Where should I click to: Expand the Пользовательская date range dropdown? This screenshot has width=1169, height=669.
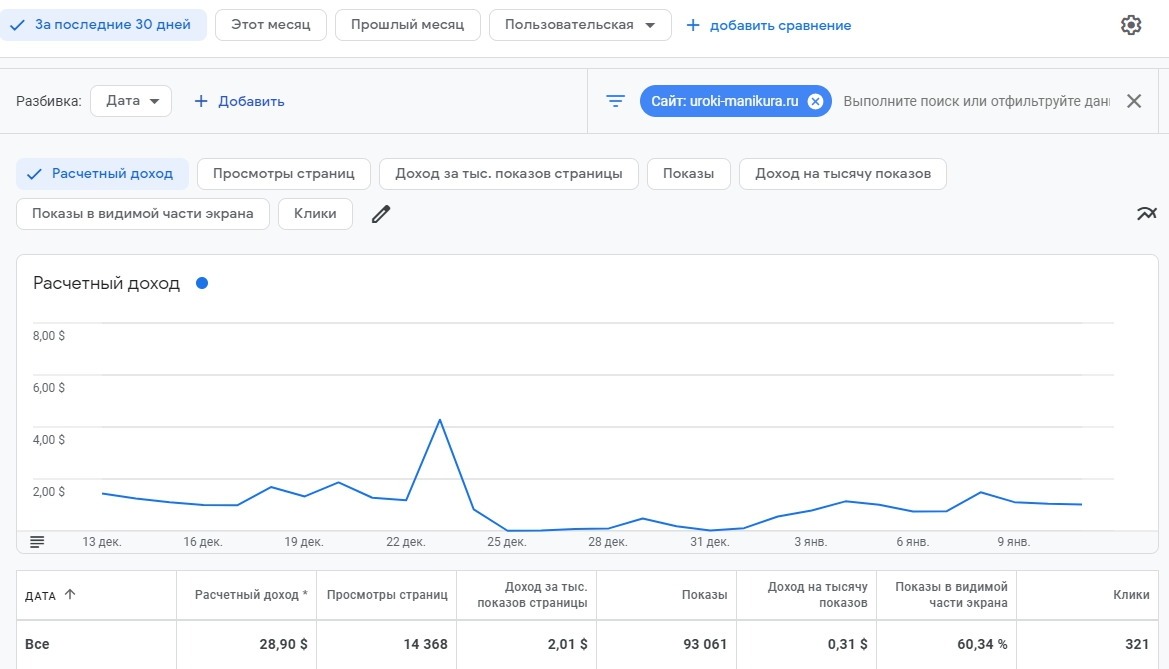point(580,25)
